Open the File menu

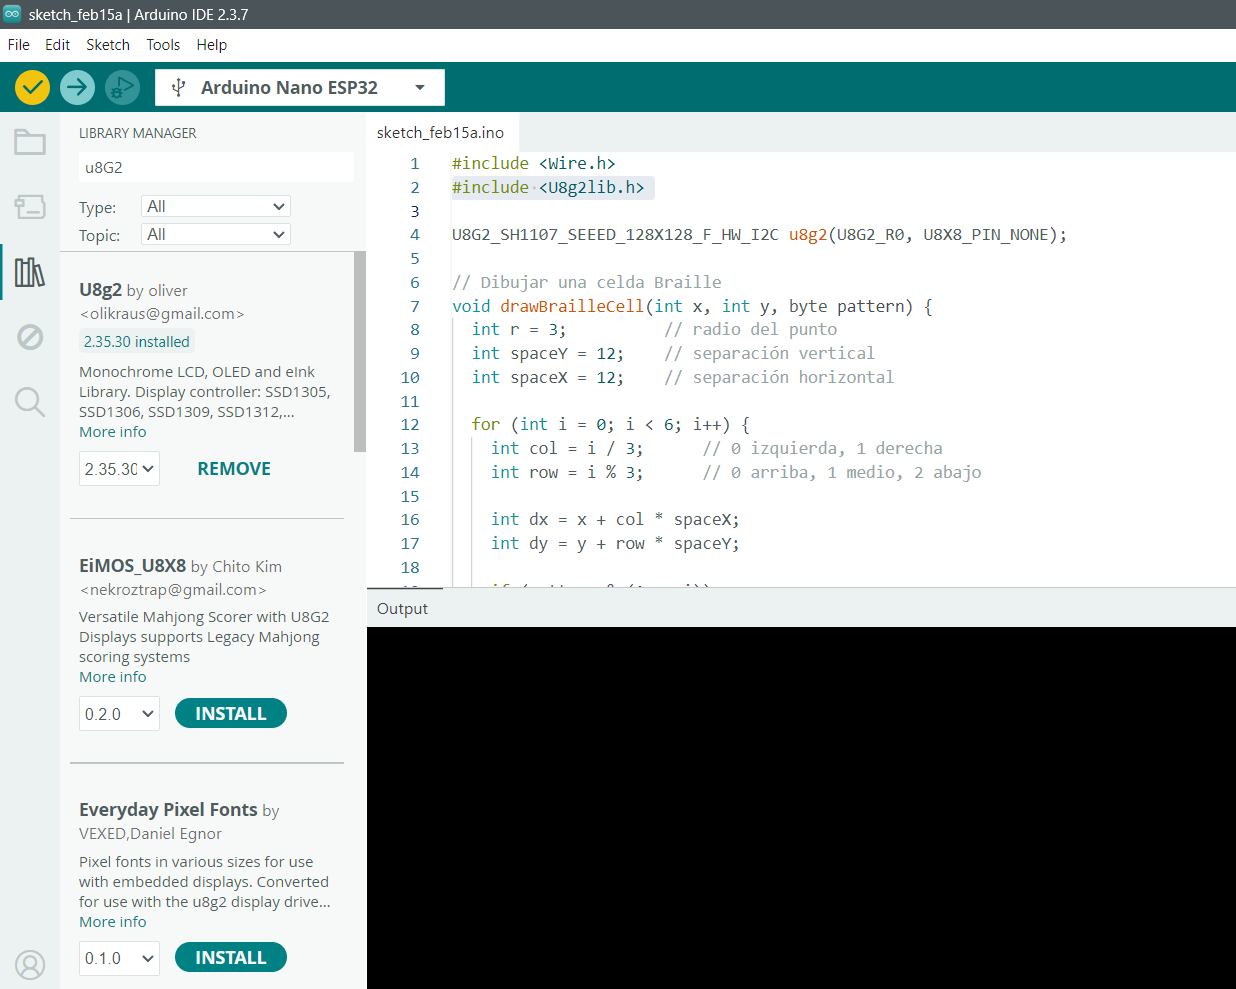click(x=19, y=45)
